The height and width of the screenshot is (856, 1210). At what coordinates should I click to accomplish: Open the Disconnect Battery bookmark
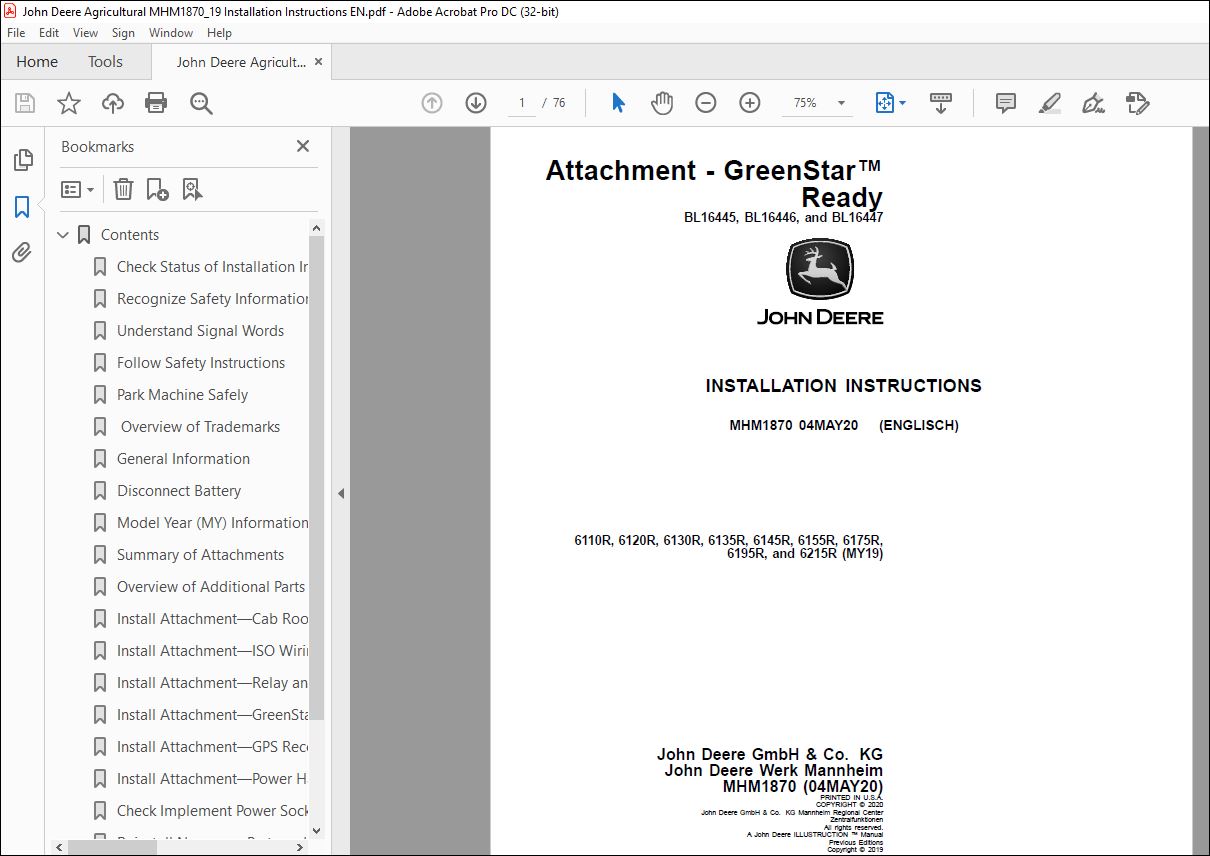pos(179,491)
